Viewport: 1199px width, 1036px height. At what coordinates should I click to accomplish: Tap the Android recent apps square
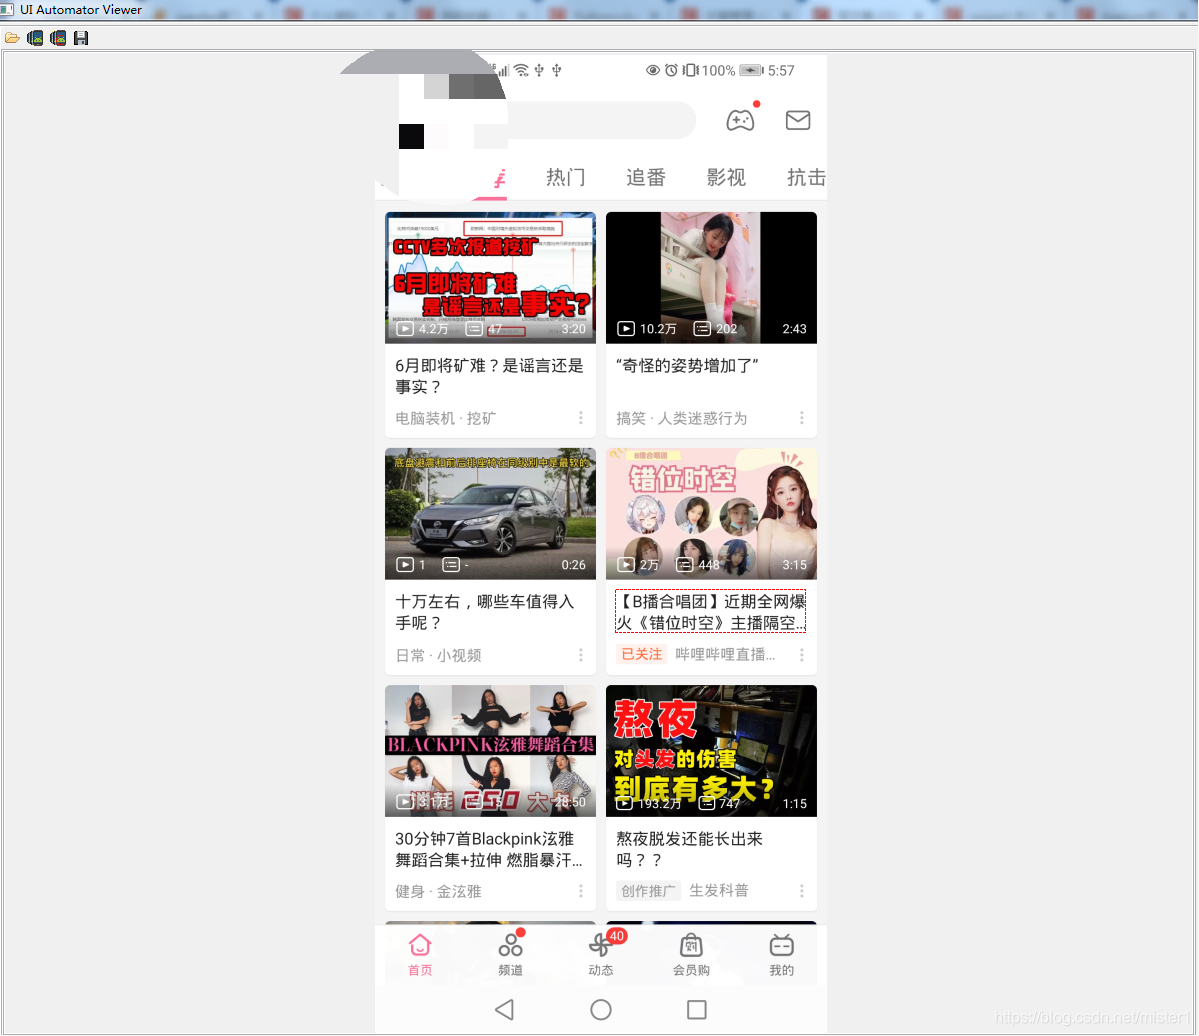point(697,1009)
